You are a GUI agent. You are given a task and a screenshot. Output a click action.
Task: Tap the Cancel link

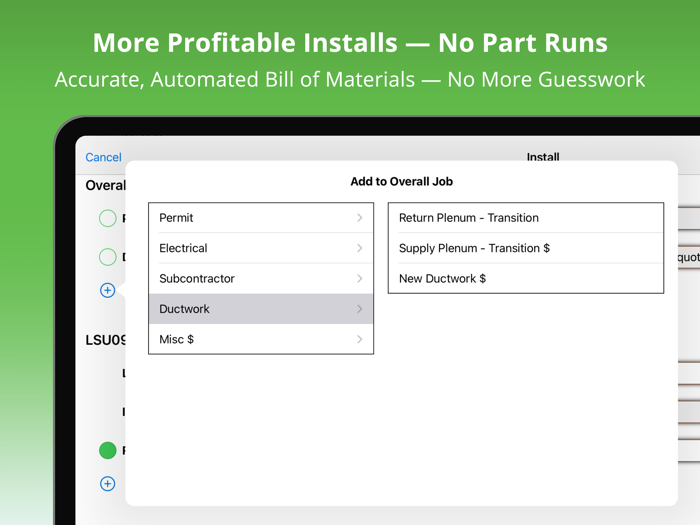(103, 157)
